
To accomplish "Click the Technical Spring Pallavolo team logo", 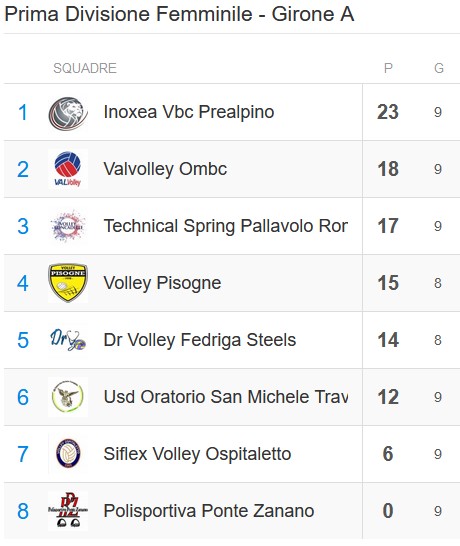I will pos(68,226).
